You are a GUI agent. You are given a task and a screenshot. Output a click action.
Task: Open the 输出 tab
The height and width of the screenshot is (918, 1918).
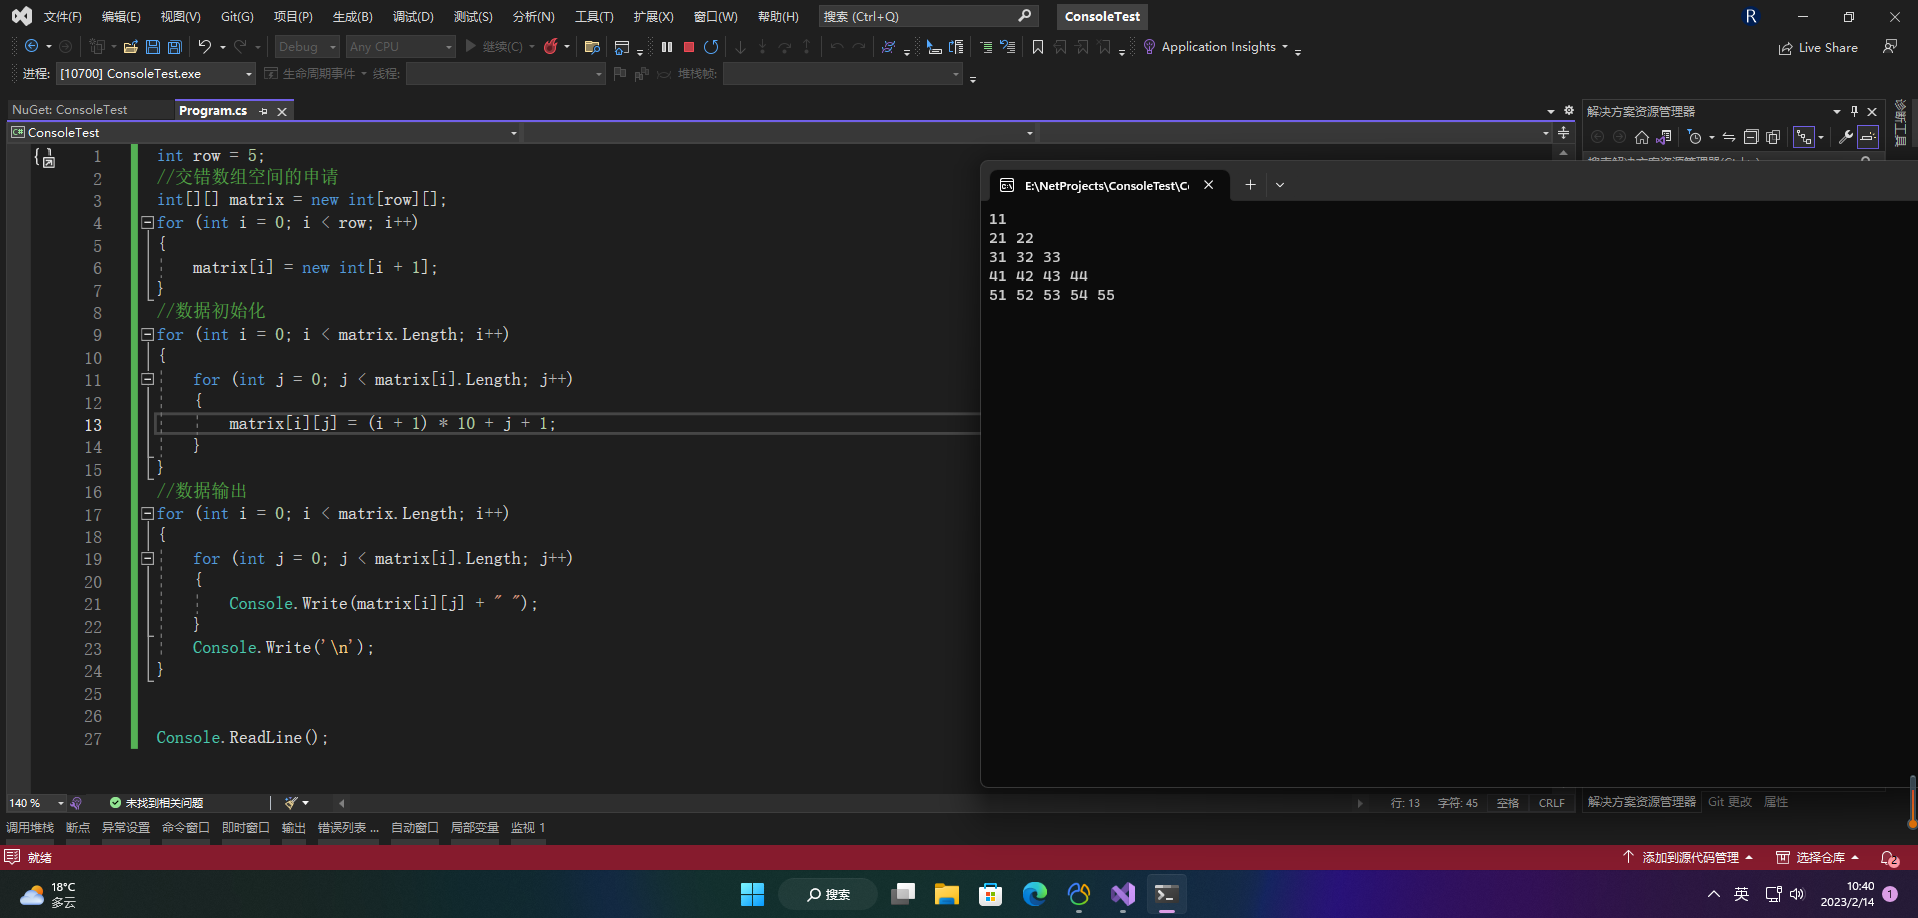click(x=294, y=827)
